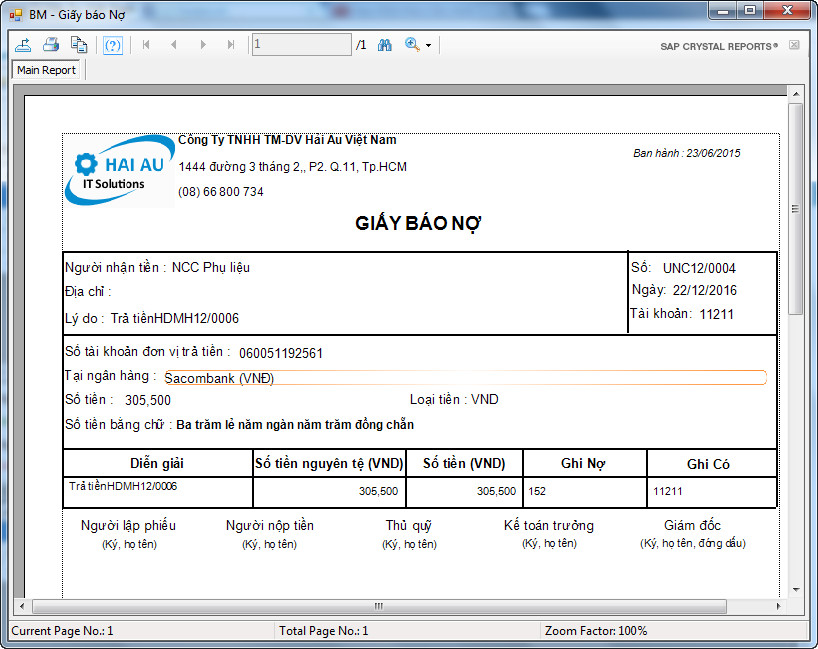The width and height of the screenshot is (818, 649).
Task: Click the Ban hành : 23/06/2015 text
Action: pos(687,153)
